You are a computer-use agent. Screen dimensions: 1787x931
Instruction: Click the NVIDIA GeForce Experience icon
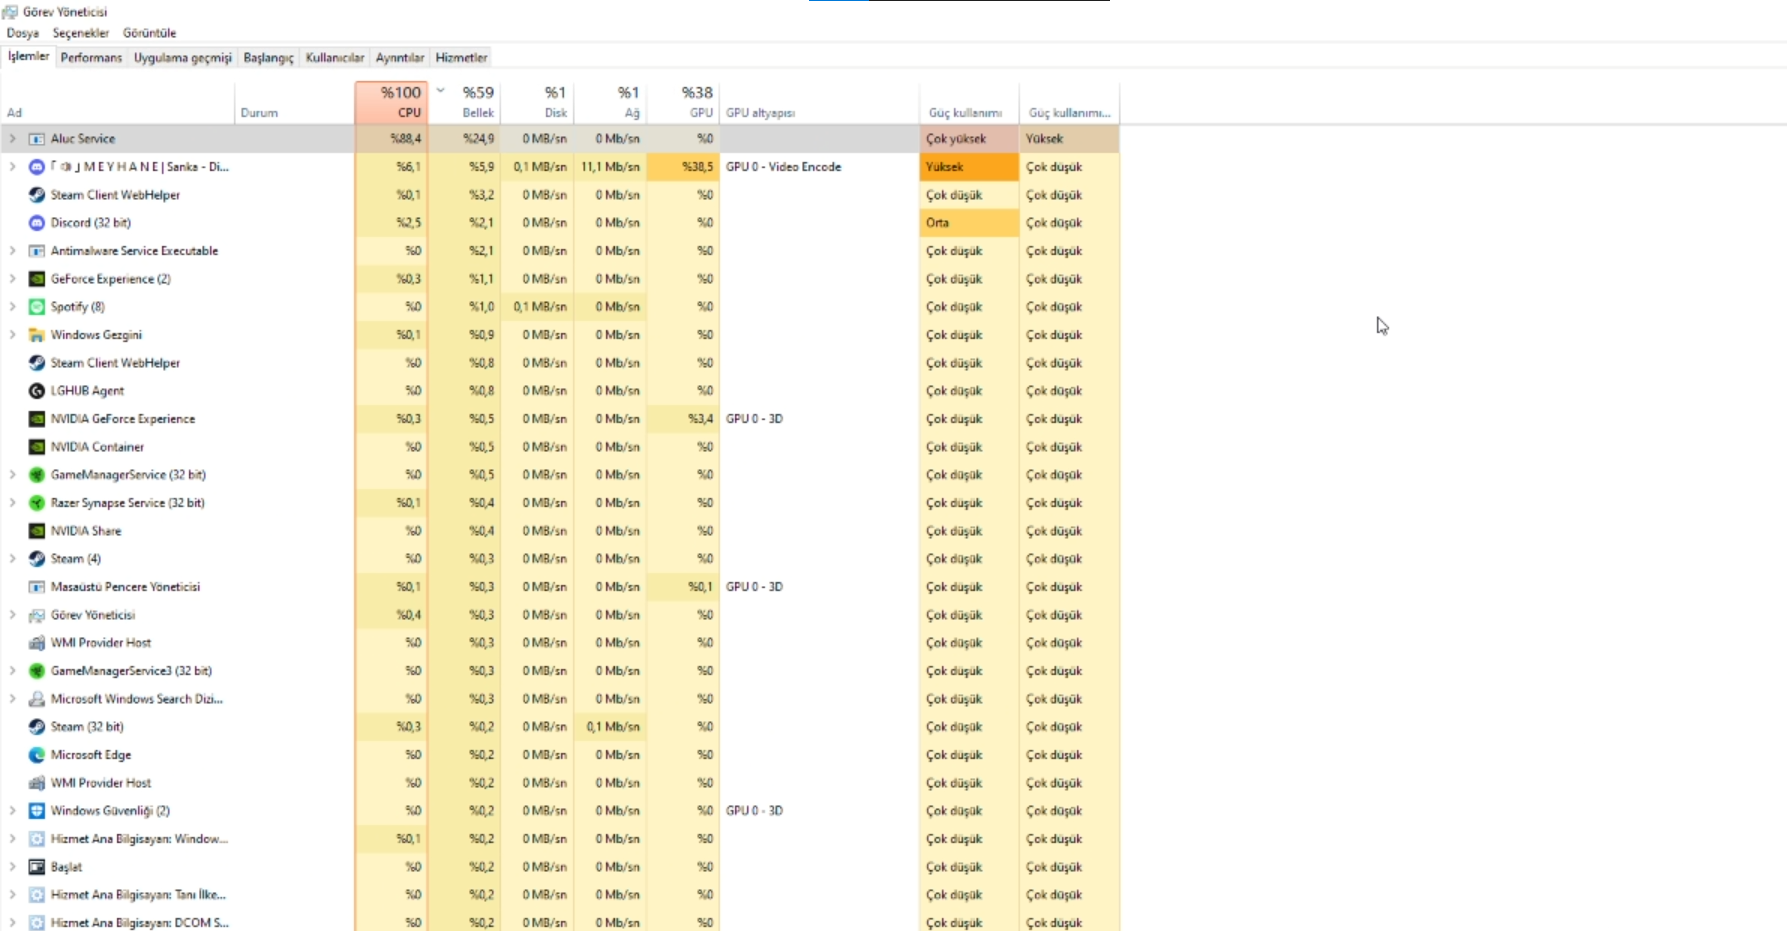click(x=37, y=419)
